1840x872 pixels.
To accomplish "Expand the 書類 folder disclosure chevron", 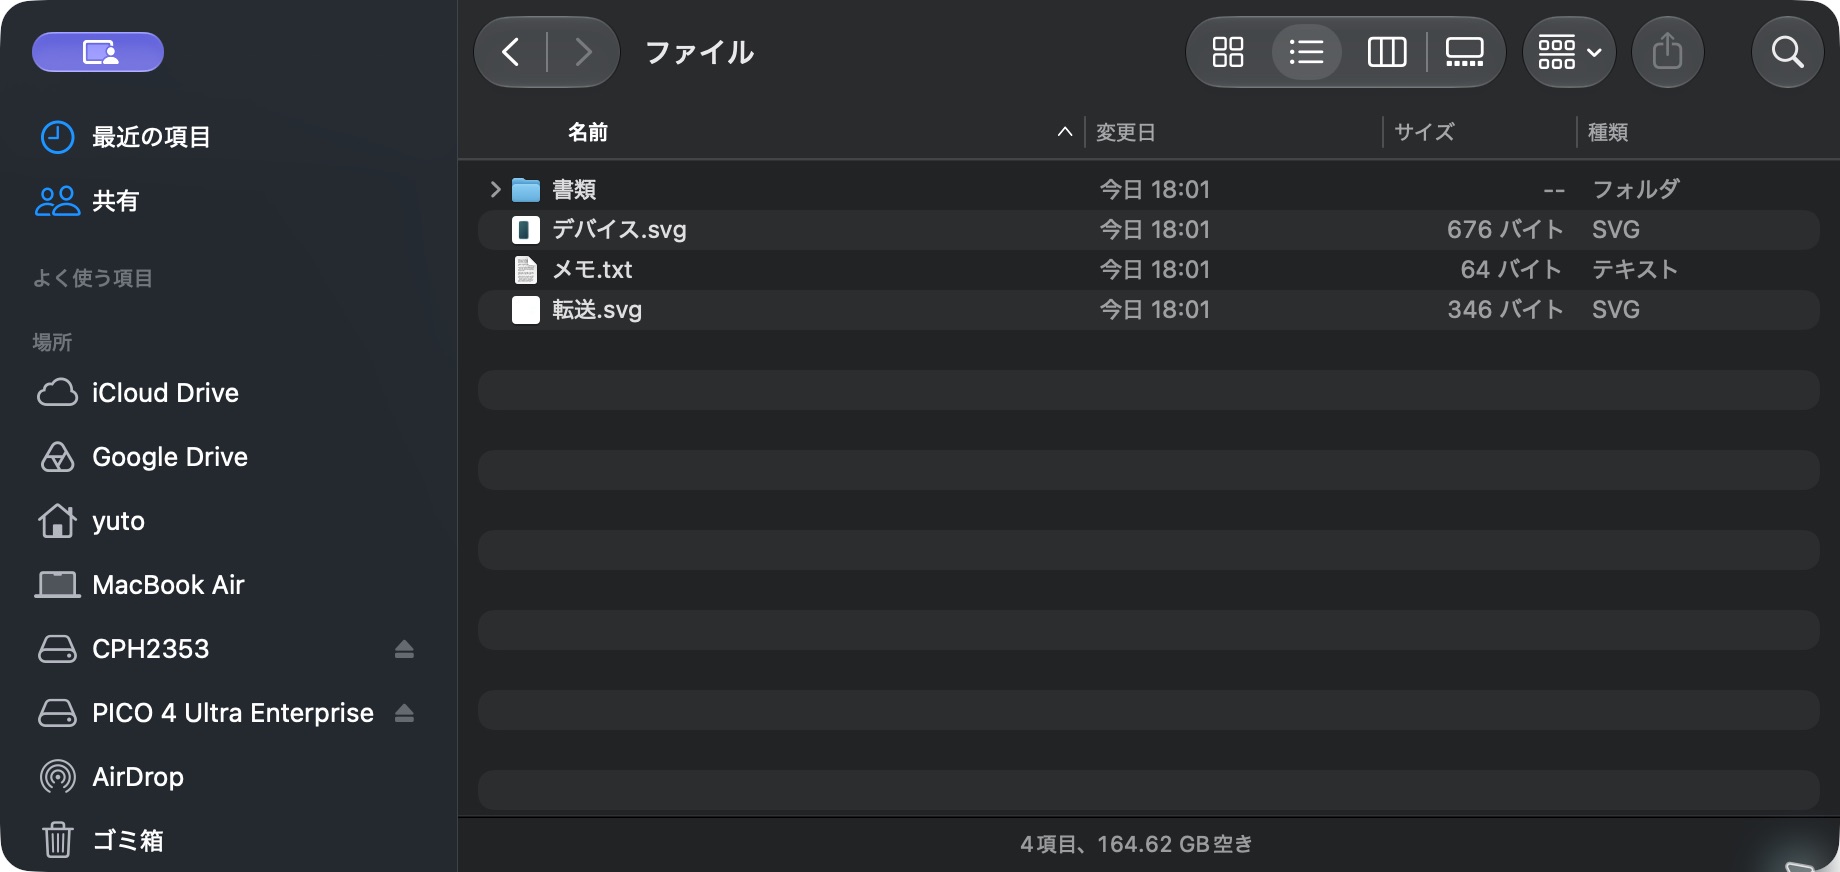I will click(495, 189).
